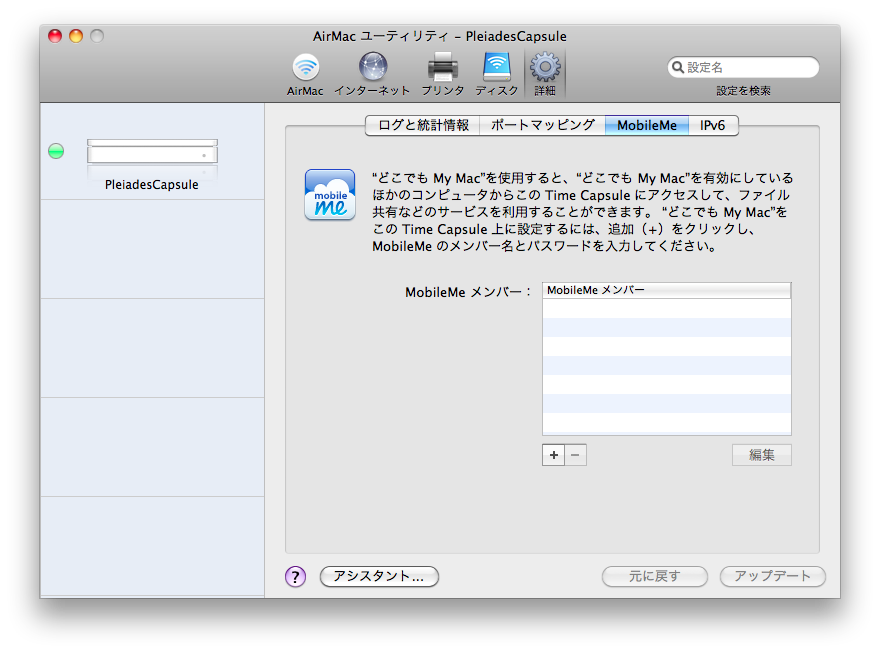Click the 設定を検索 label under search
Screen dimensions: 880x653
743,91
